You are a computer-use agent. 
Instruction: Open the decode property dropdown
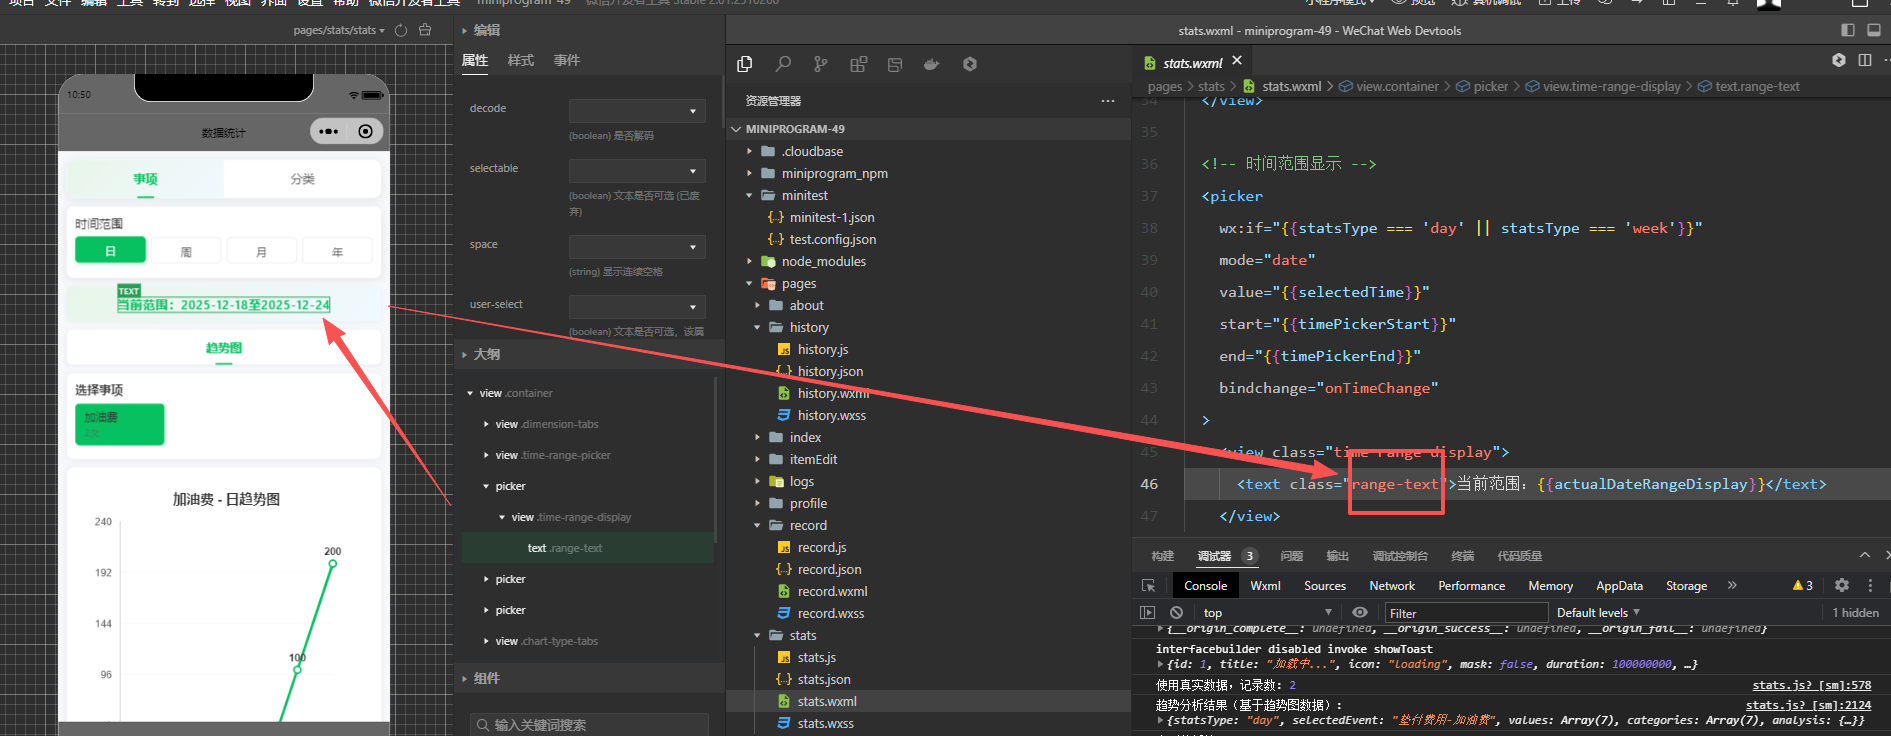[637, 110]
